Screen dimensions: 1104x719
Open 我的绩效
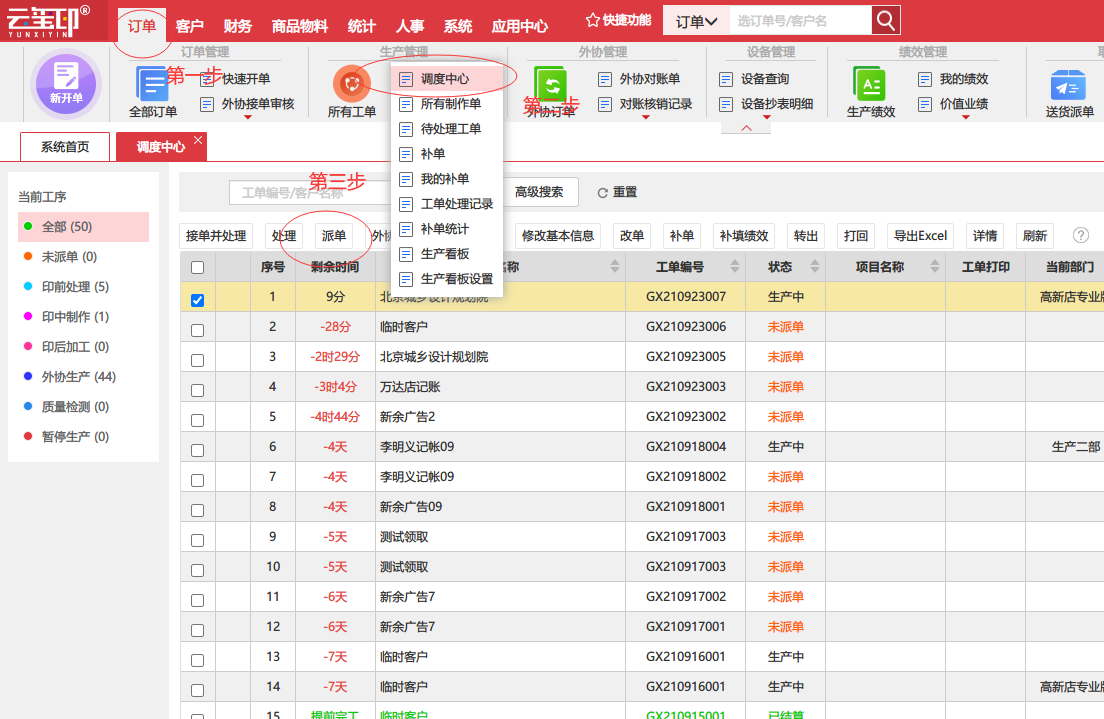coord(953,79)
